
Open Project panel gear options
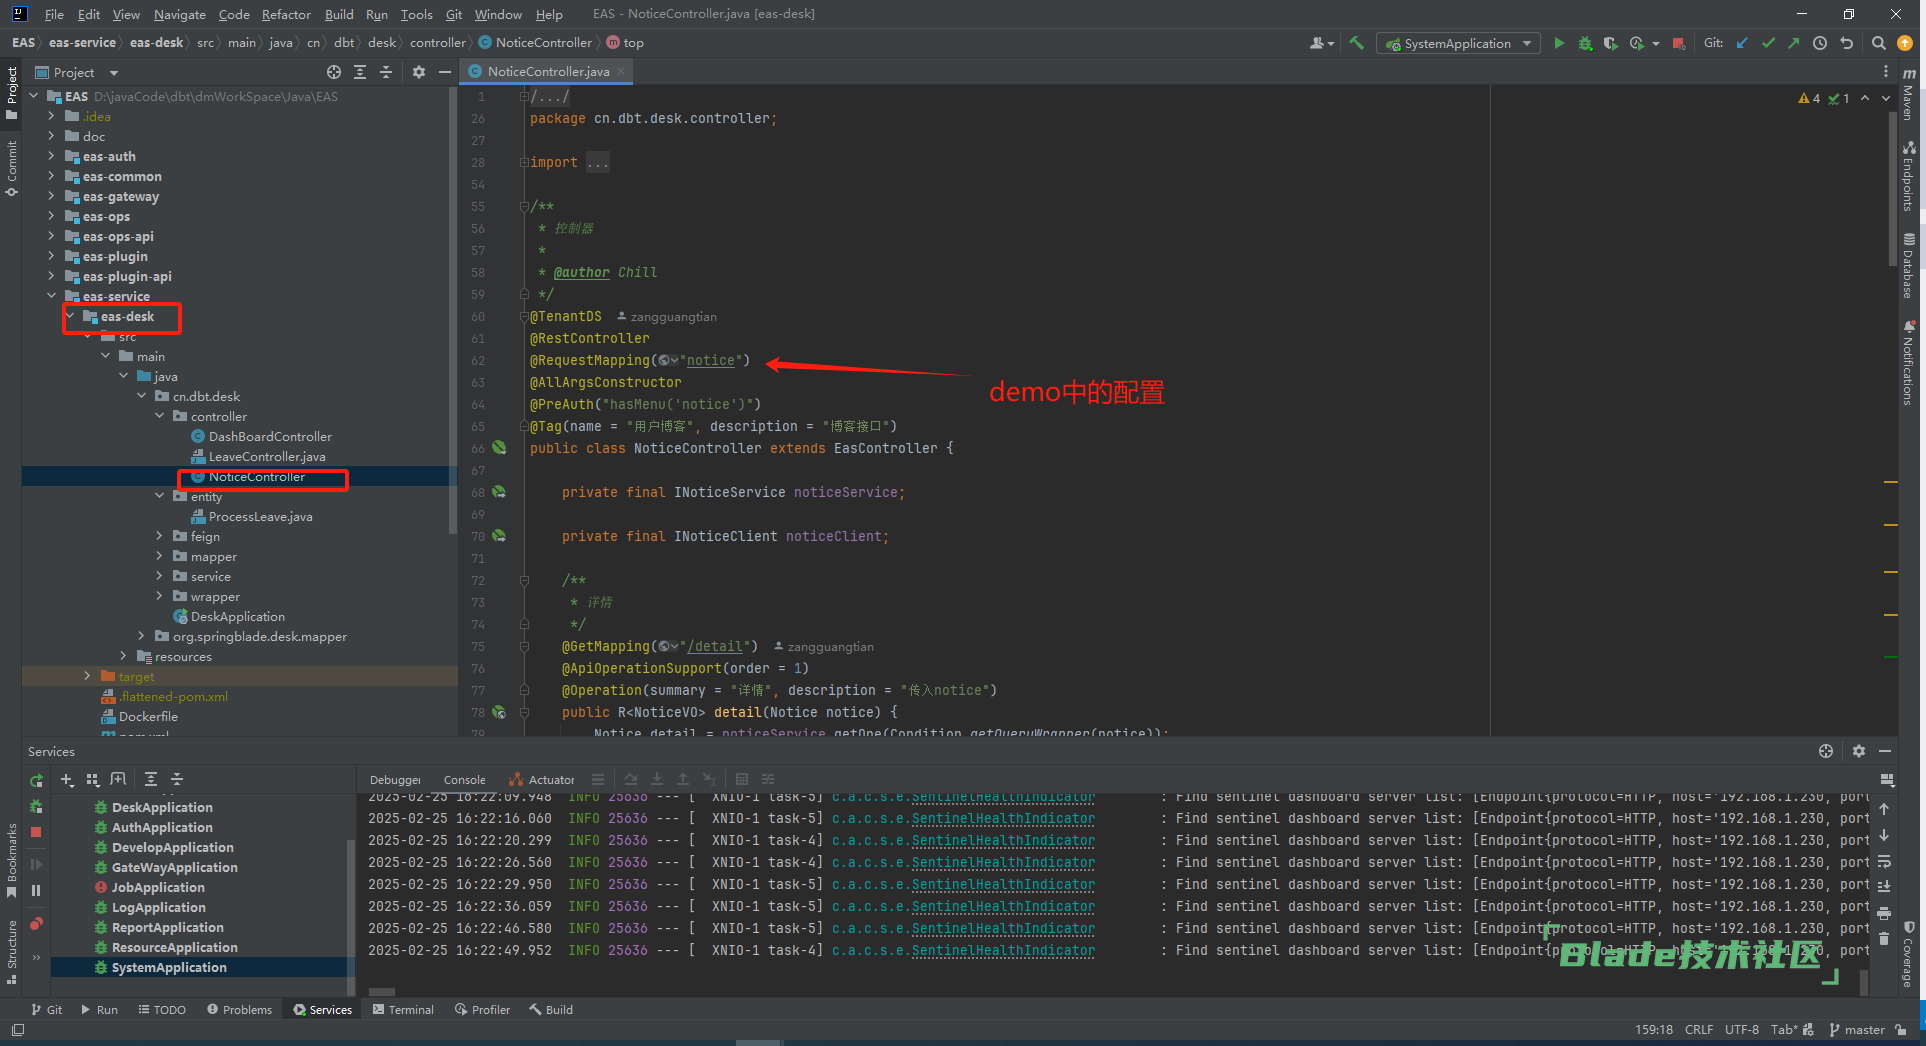click(419, 72)
